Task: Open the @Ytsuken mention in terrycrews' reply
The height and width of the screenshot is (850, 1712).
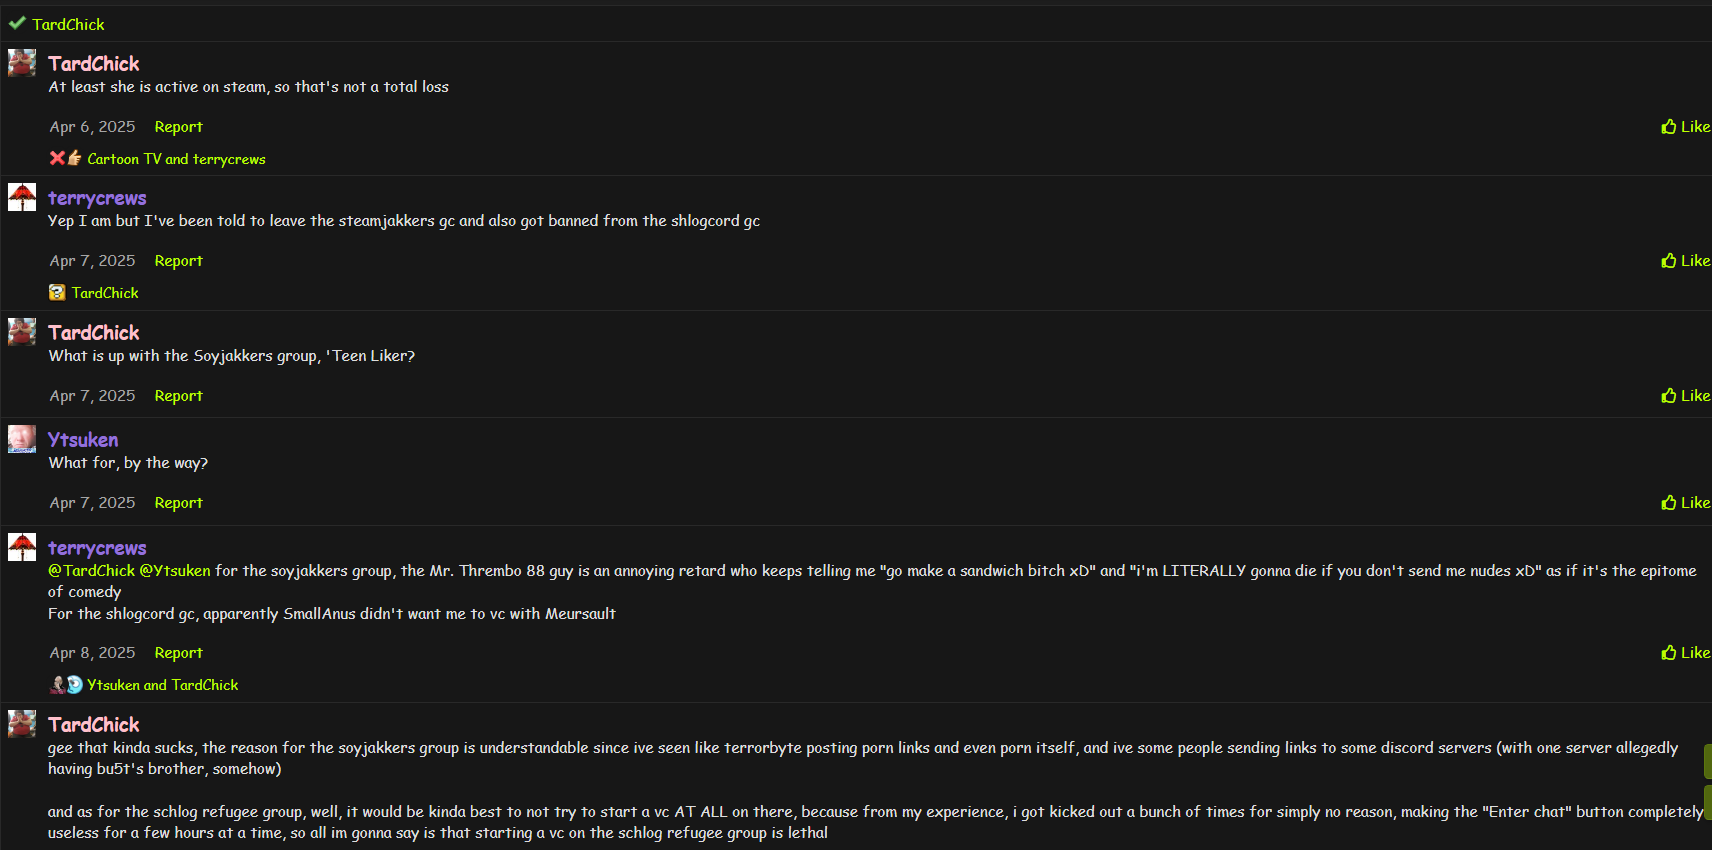Action: click(x=175, y=571)
